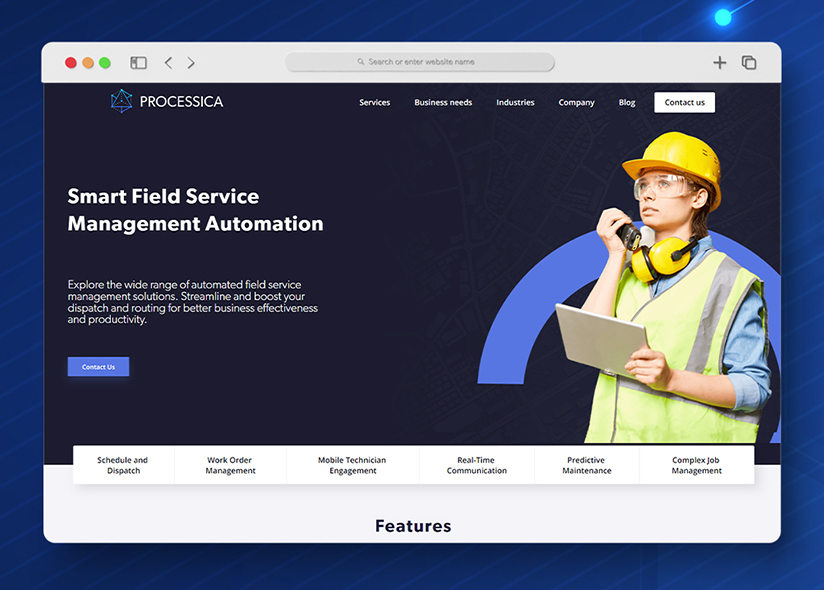Select the Real-Time Communication tab

[x=477, y=465]
